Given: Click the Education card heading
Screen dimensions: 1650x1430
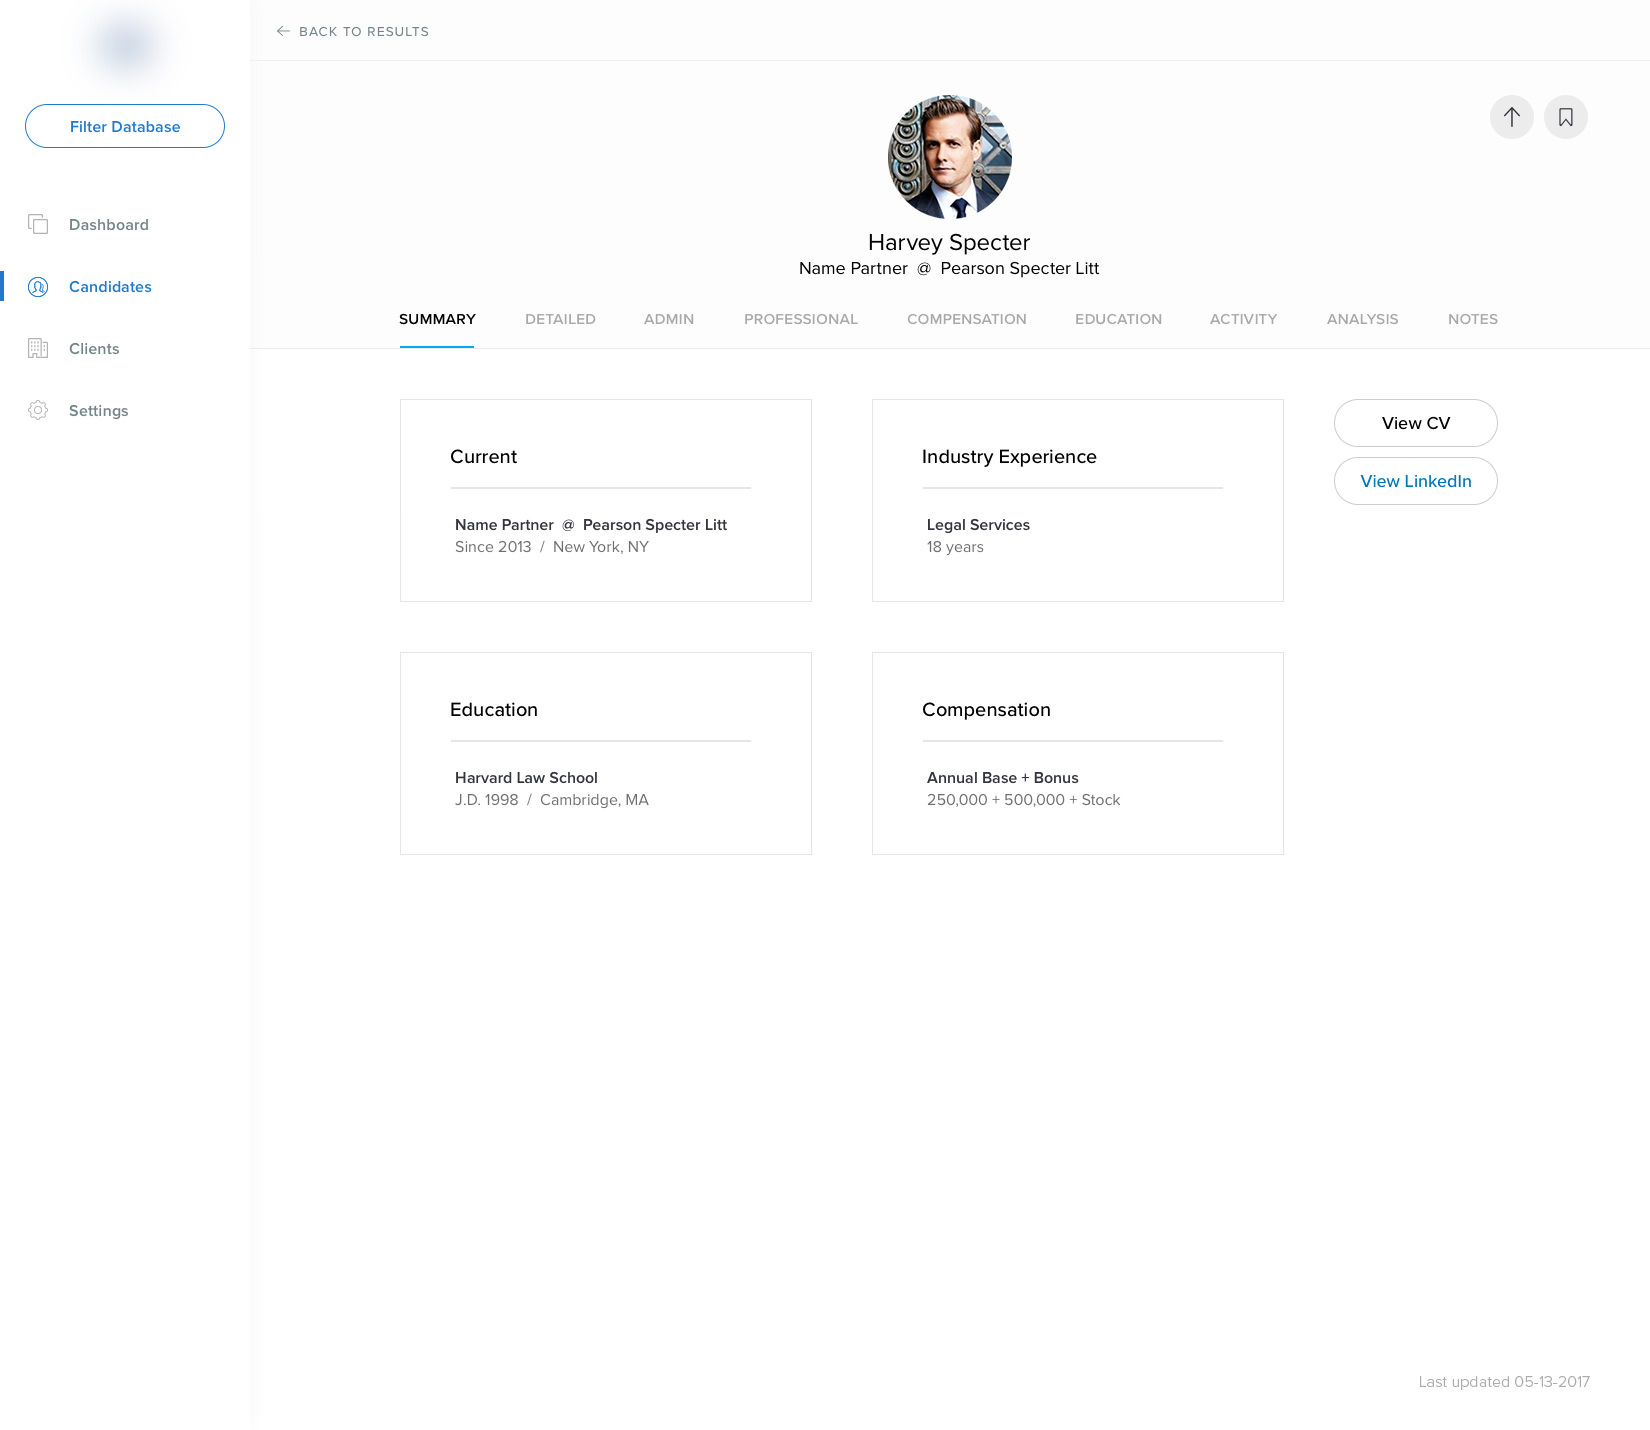Looking at the screenshot, I should tap(494, 709).
